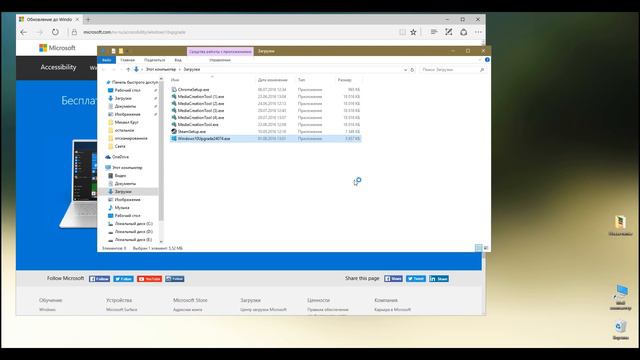Open Edge More actions ellipsis menu
This screenshot has width=640, height=360.
478,32
